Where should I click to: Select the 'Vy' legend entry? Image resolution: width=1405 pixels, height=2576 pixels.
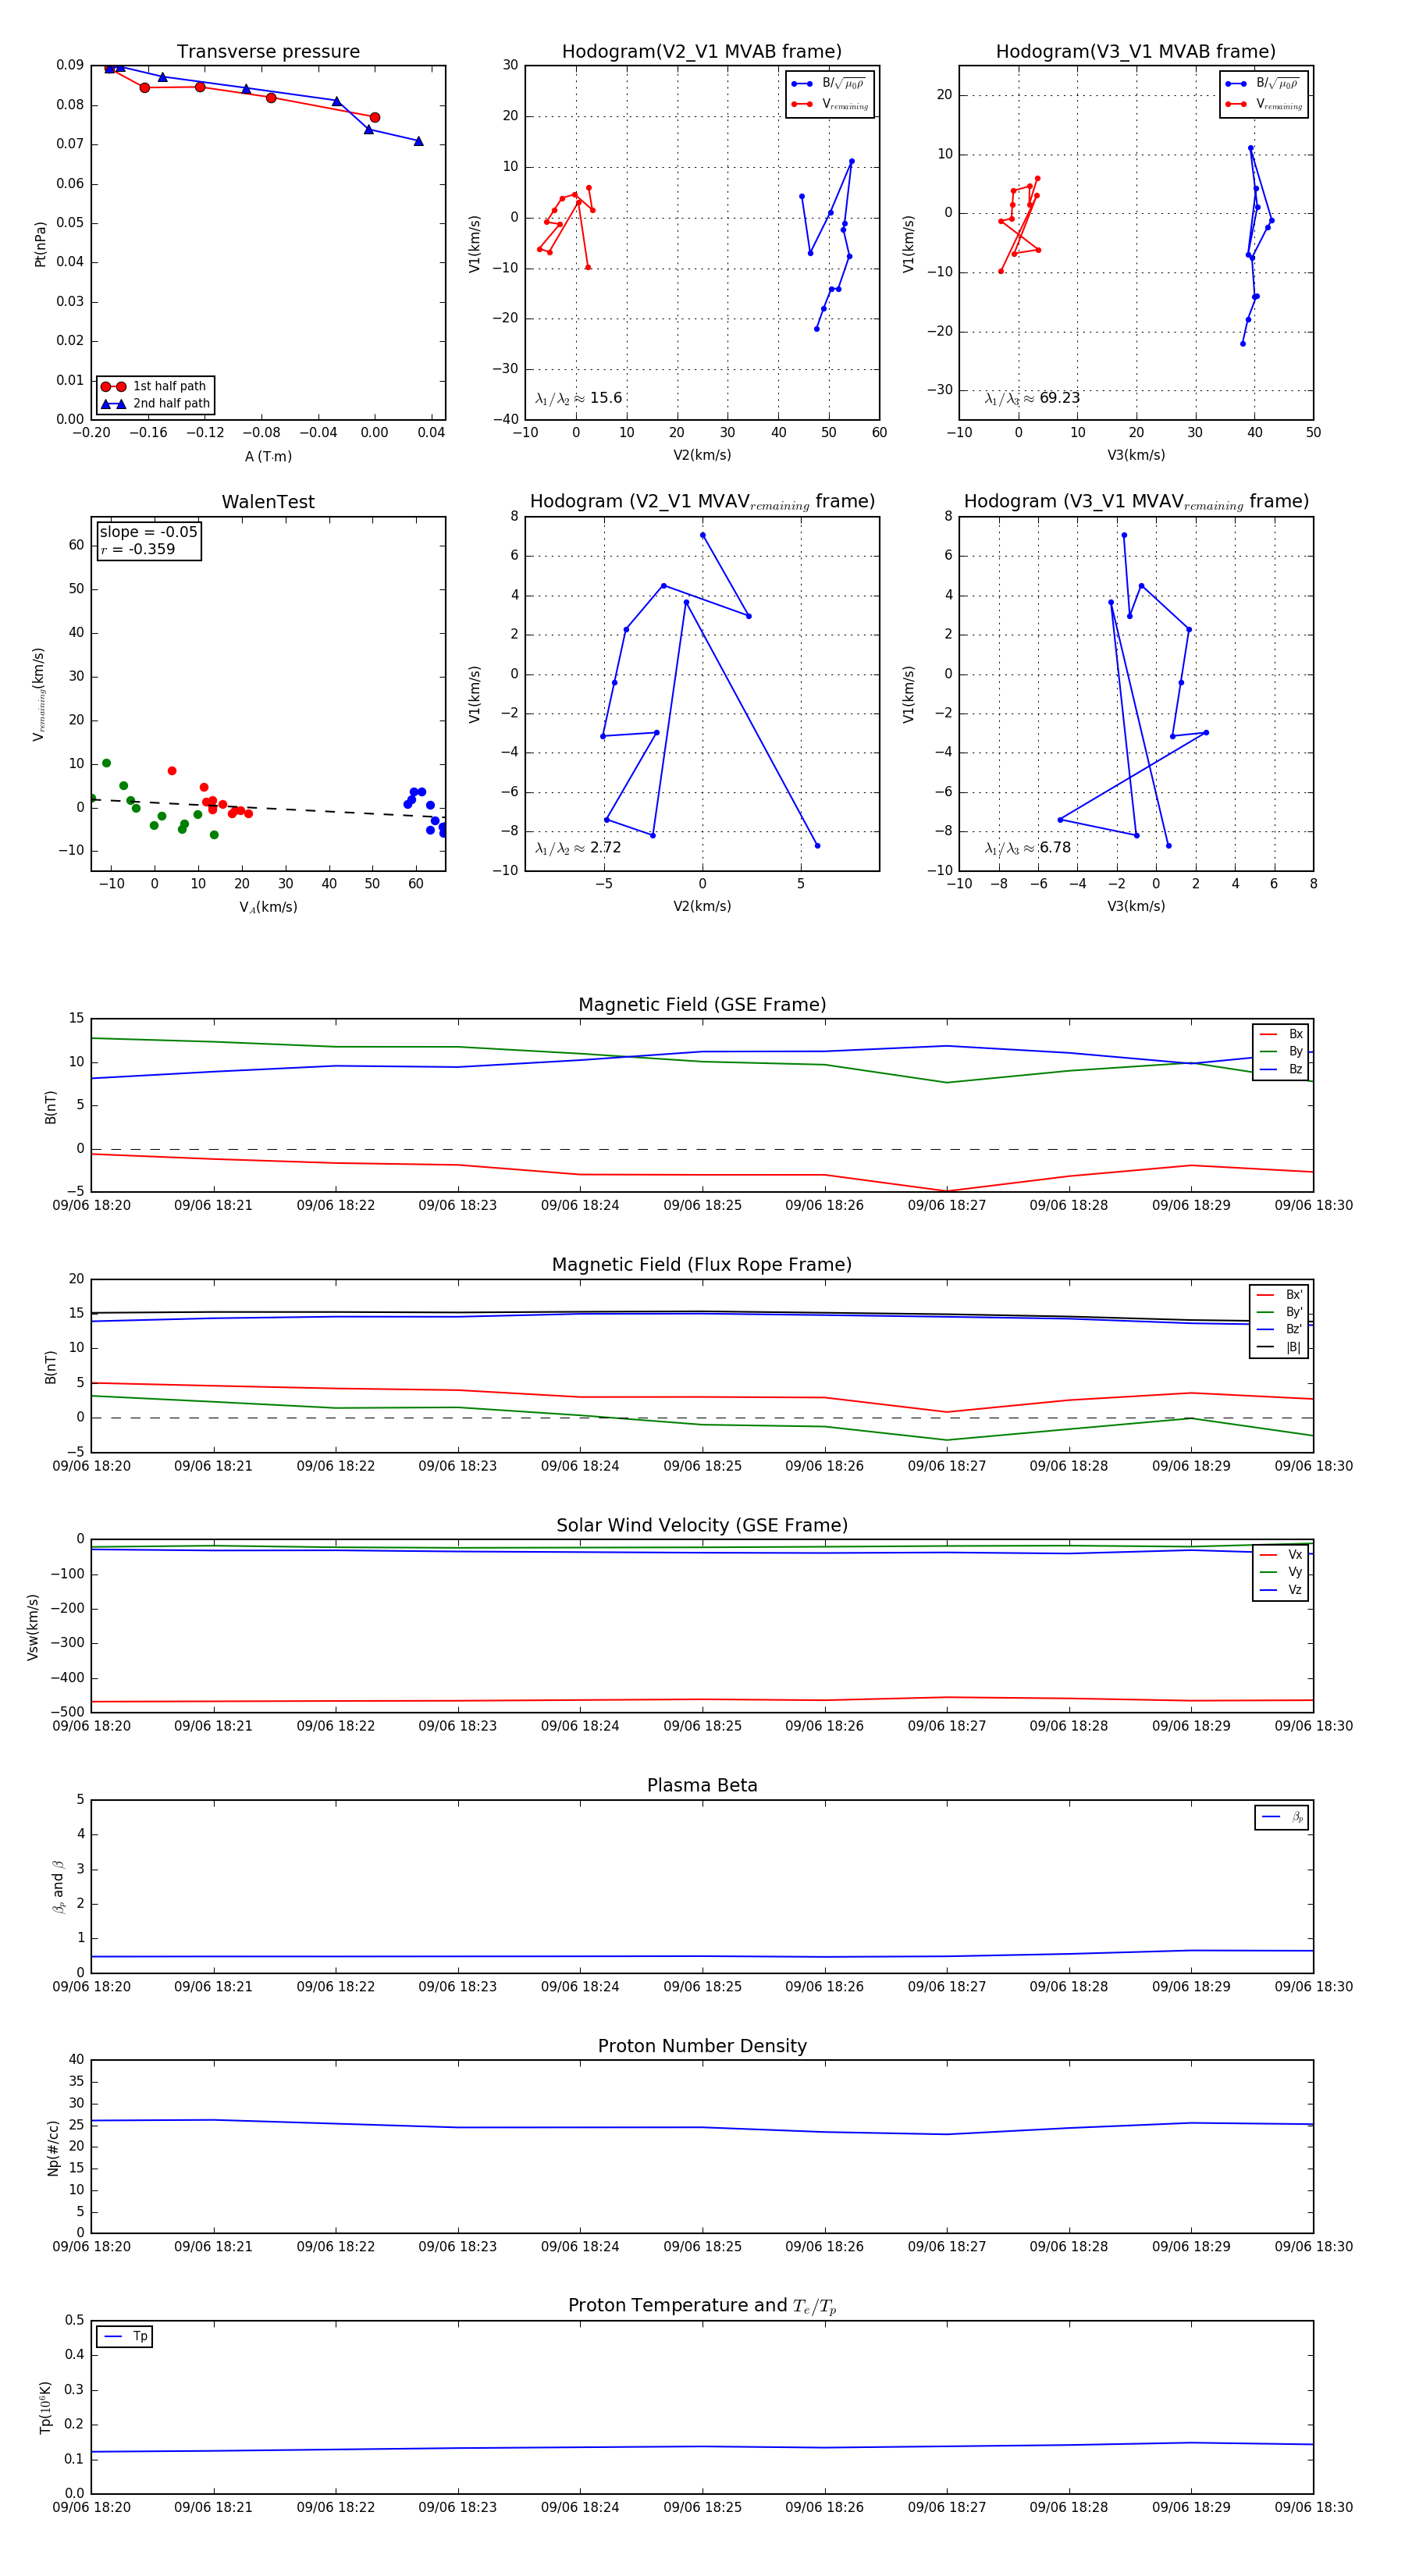(x=1281, y=1573)
